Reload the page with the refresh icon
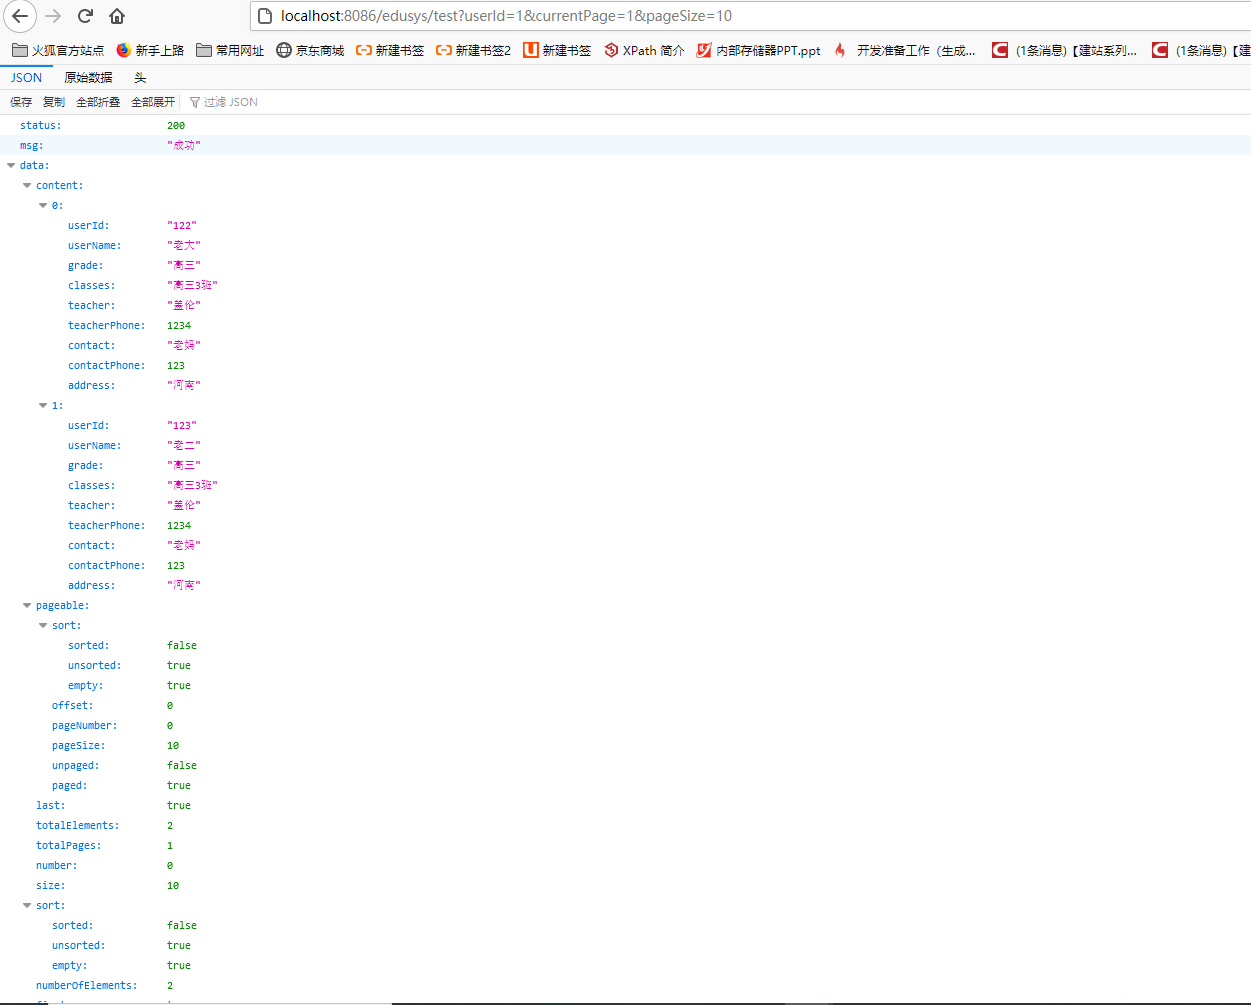Screen dimensions: 1251x1005 [x=85, y=16]
